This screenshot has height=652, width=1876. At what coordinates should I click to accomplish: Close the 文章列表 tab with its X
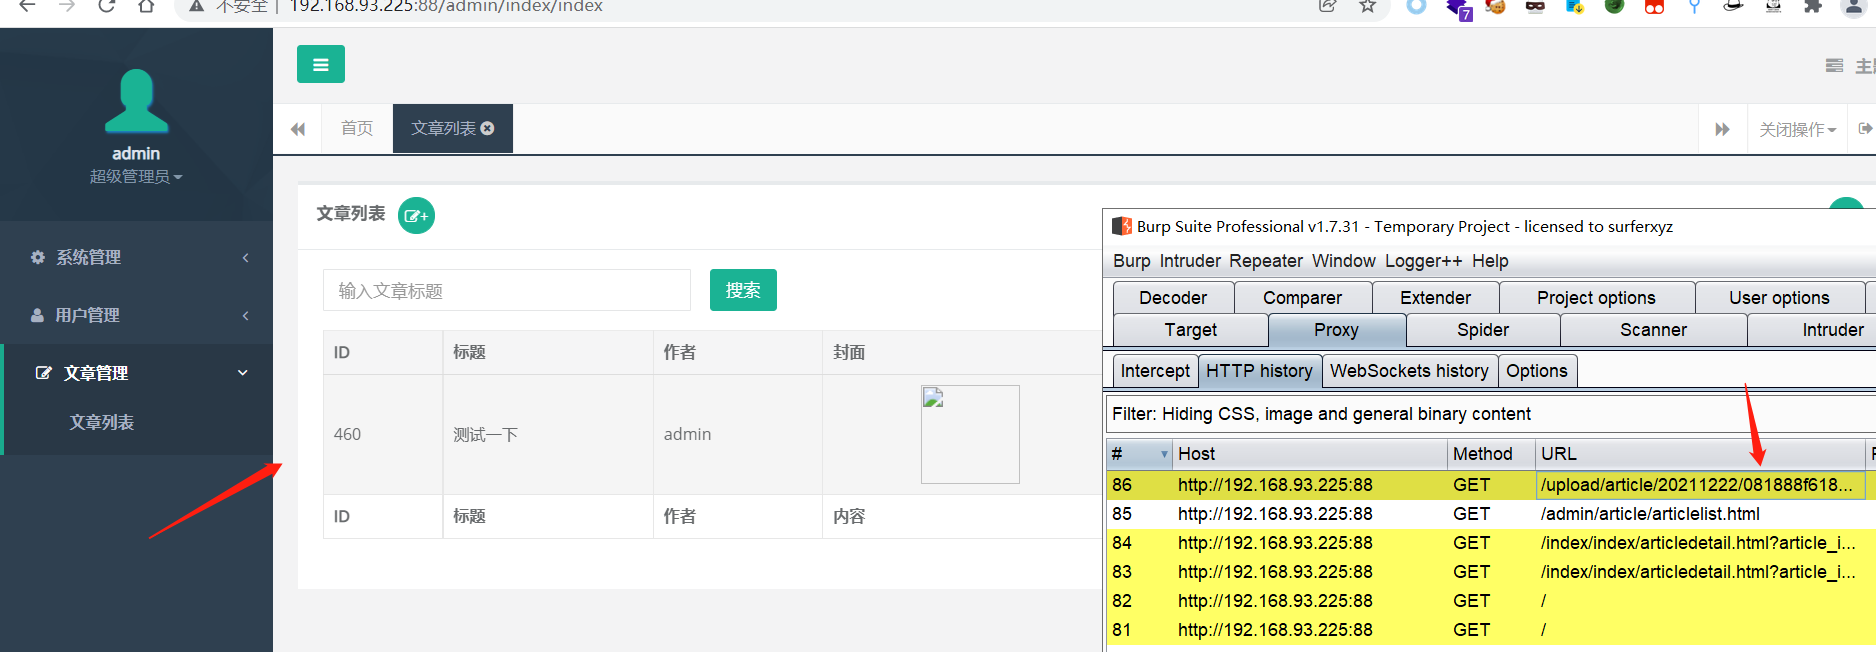tap(488, 128)
